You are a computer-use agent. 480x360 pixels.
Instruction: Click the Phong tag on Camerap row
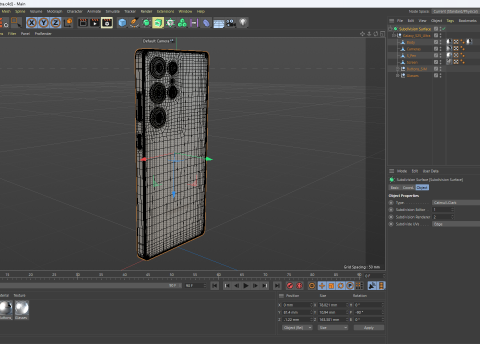click(x=463, y=49)
